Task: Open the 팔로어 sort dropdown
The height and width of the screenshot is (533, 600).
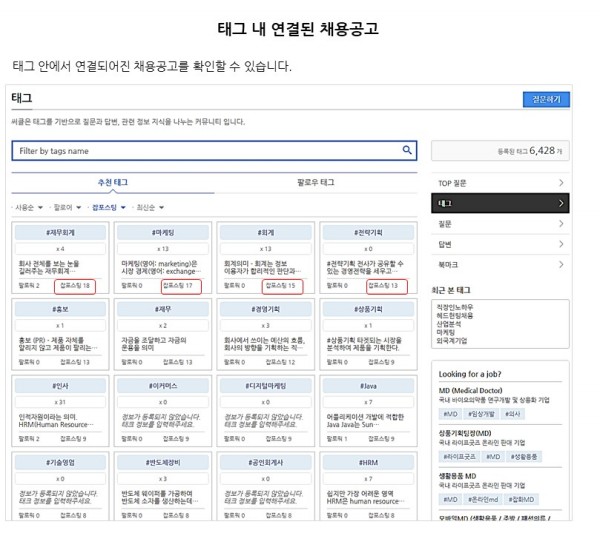Action: 67,208
